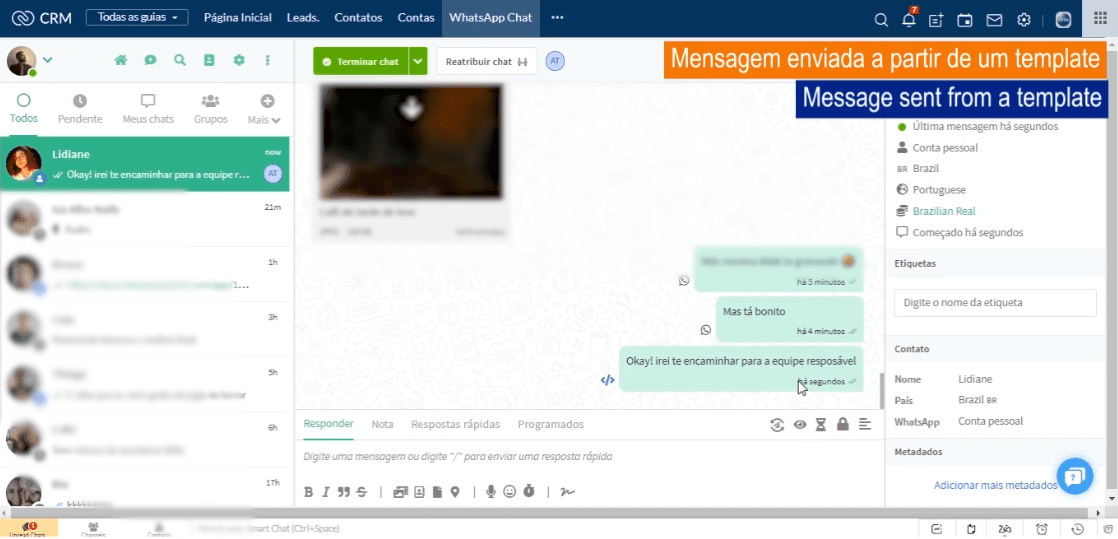This screenshot has width=1118, height=539.
Task: Open the calendar icon in top bar
Action: pos(965,20)
